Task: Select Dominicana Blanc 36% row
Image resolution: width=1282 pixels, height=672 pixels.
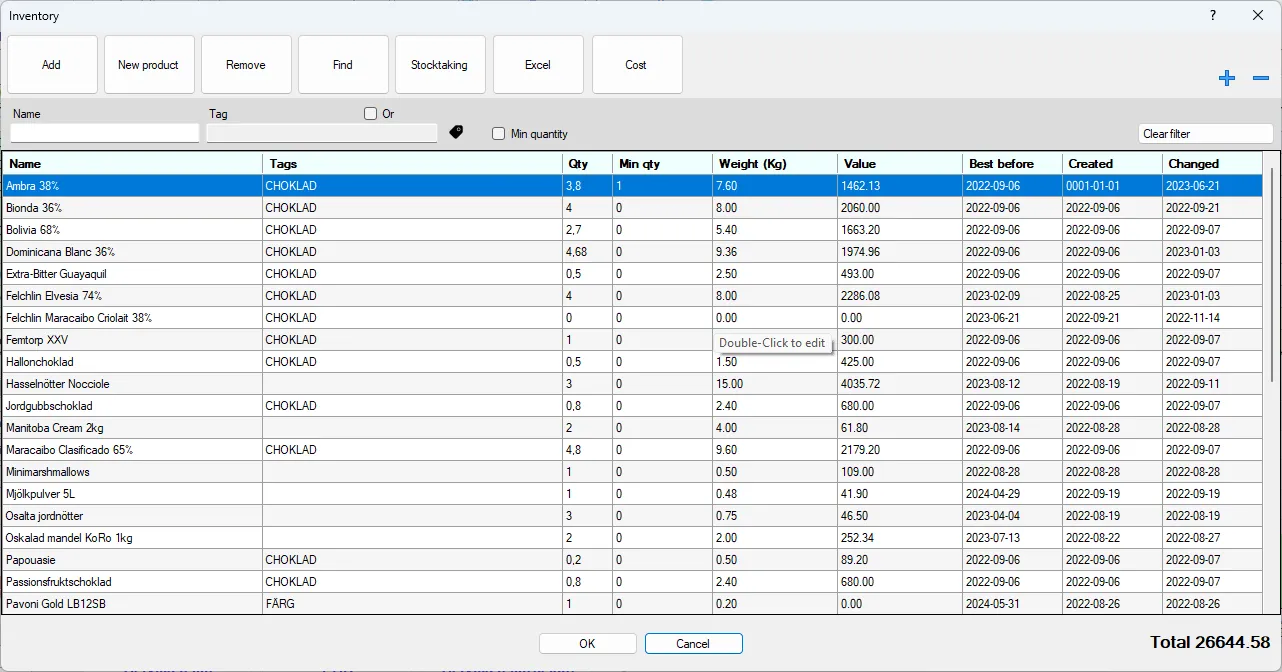Action: (x=634, y=252)
